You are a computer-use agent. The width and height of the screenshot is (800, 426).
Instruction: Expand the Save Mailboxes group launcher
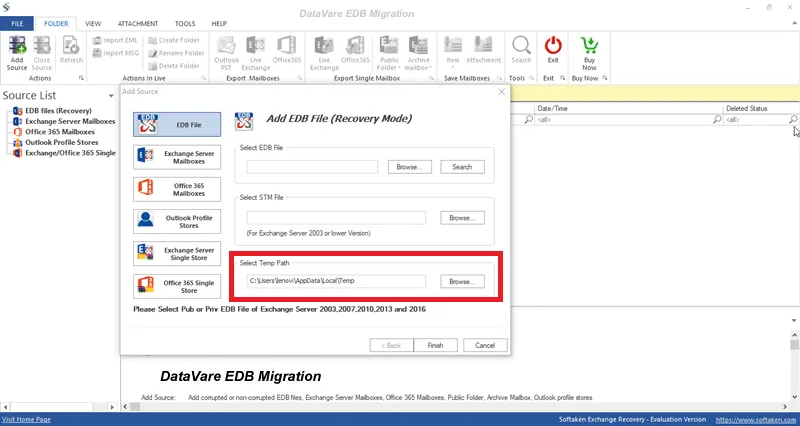click(x=499, y=78)
